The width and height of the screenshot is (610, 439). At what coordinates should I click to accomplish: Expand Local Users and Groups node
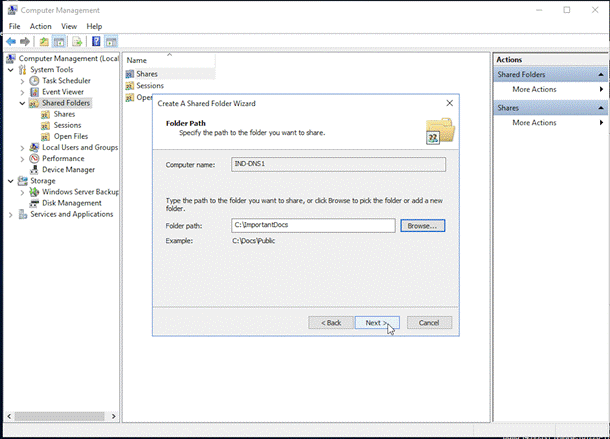(22, 148)
